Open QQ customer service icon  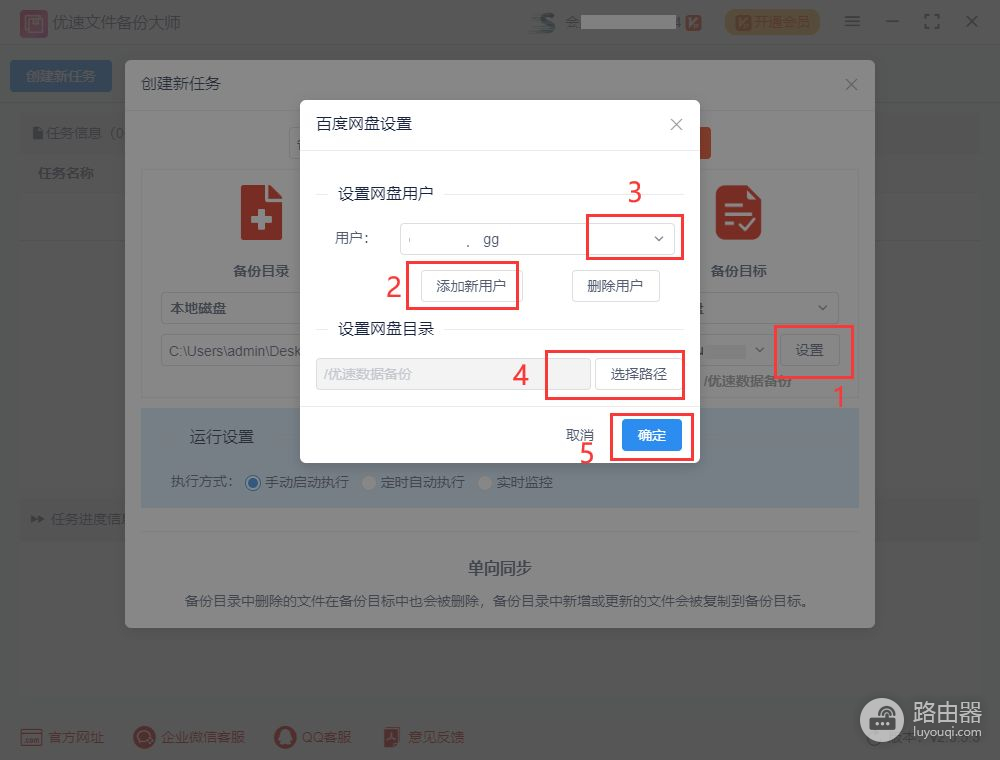tap(285, 738)
